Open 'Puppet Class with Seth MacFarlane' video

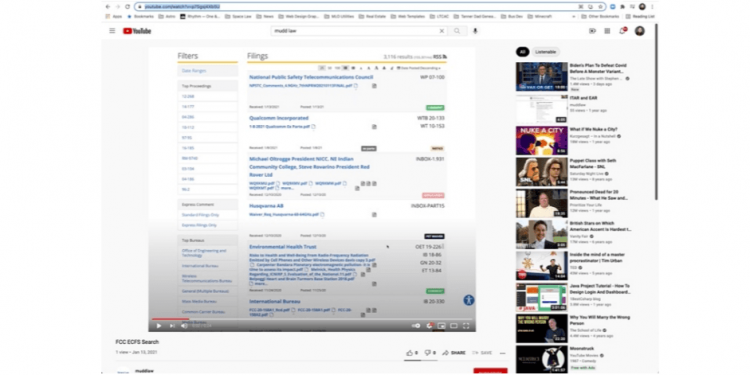pyautogui.click(x=541, y=172)
